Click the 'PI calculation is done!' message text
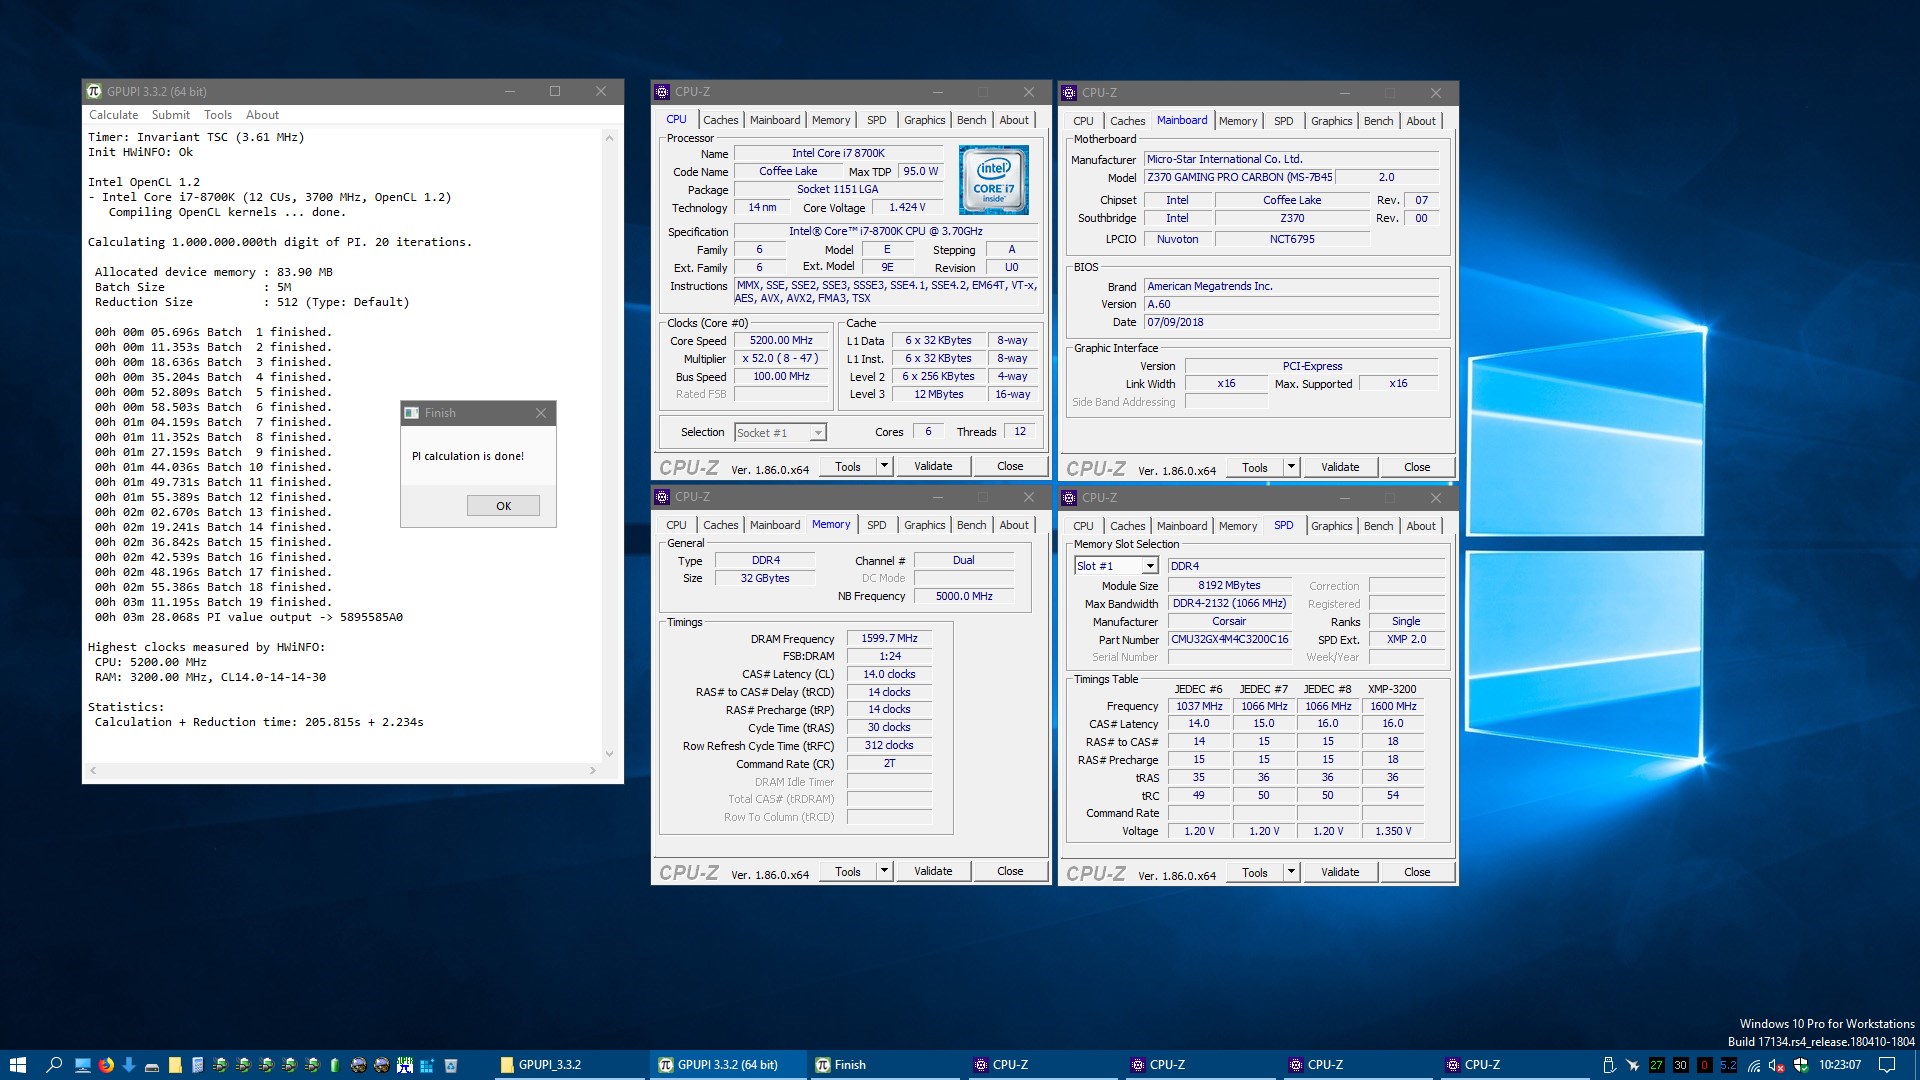 click(468, 456)
